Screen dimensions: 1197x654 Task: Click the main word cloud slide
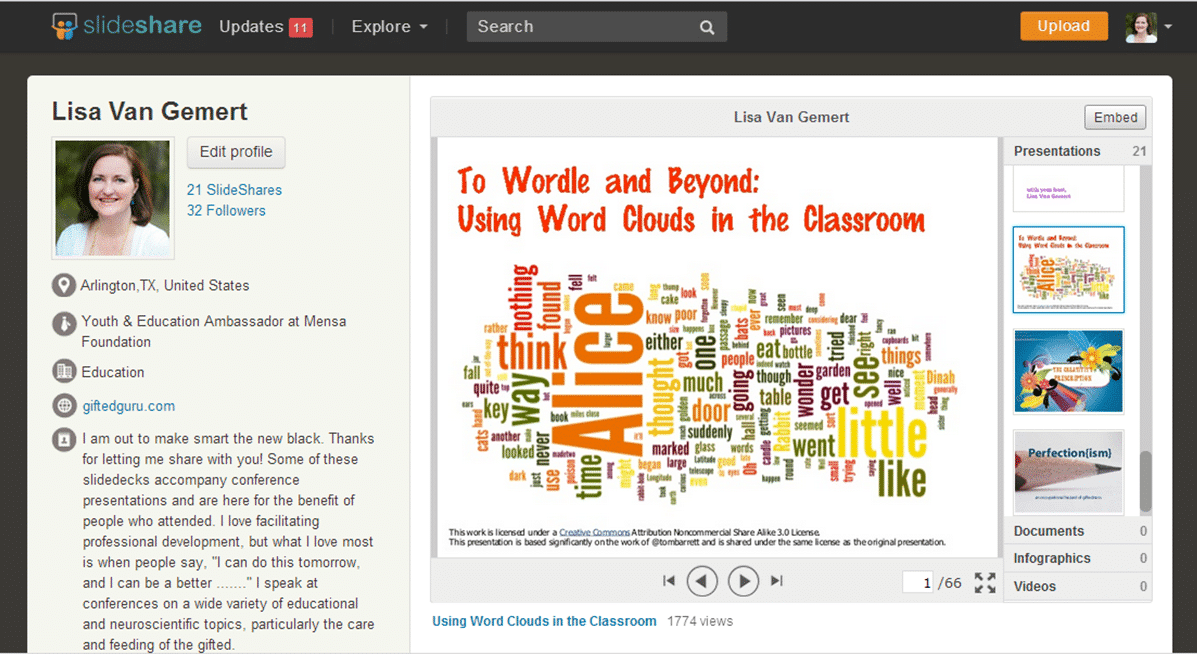(718, 347)
